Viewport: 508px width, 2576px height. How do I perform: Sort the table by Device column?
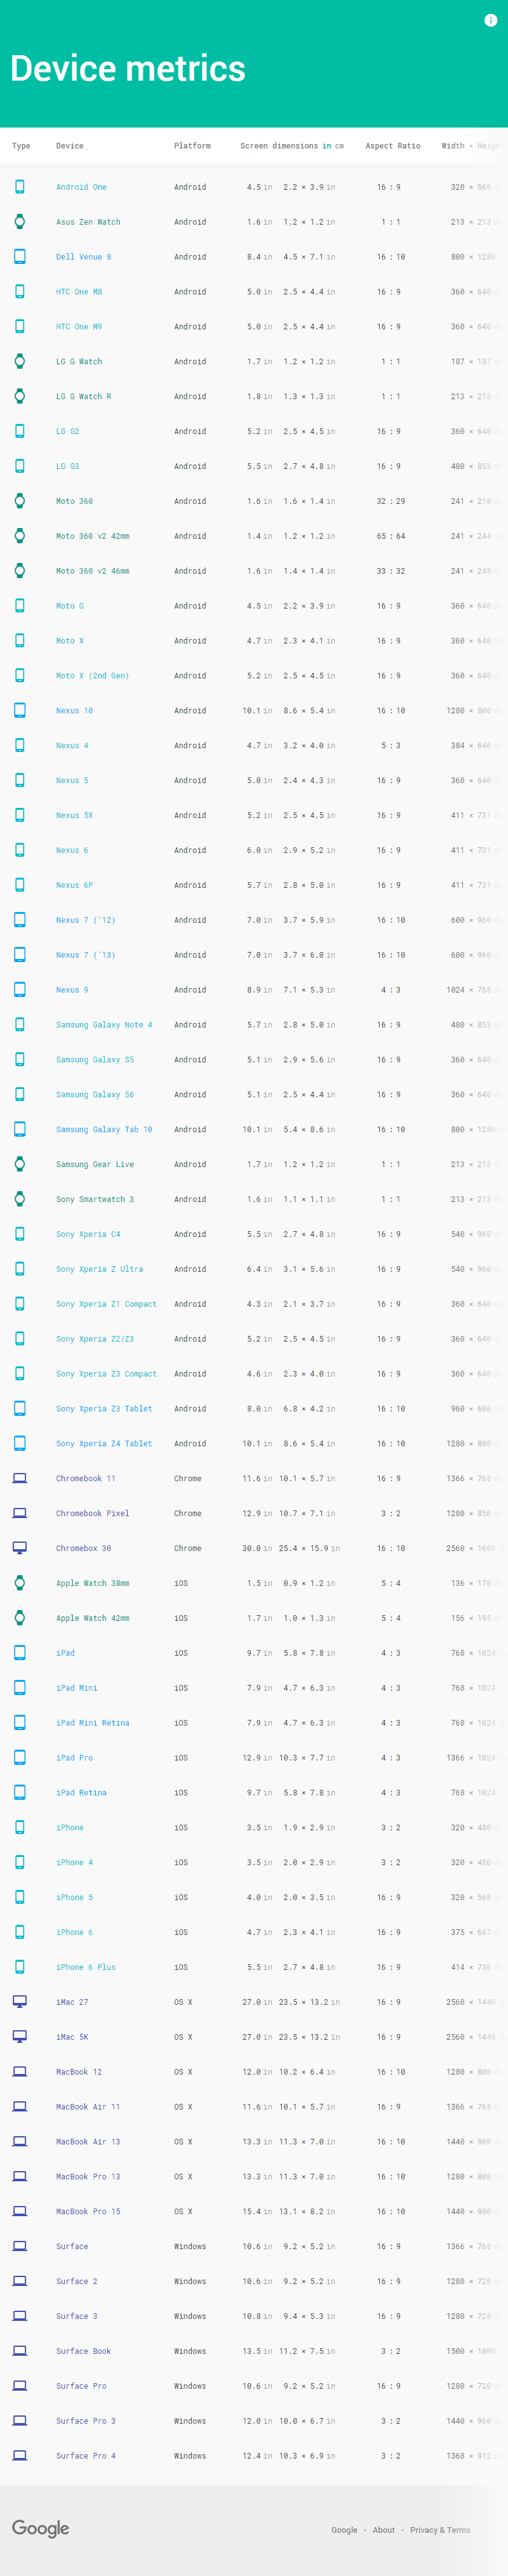coord(70,146)
